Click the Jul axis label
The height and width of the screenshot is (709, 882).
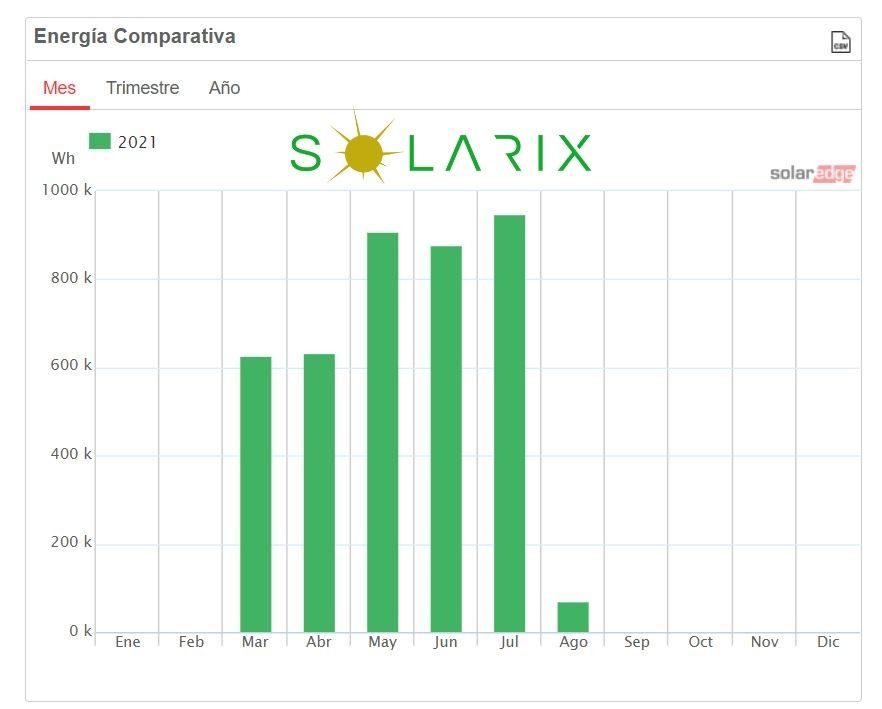click(x=509, y=642)
